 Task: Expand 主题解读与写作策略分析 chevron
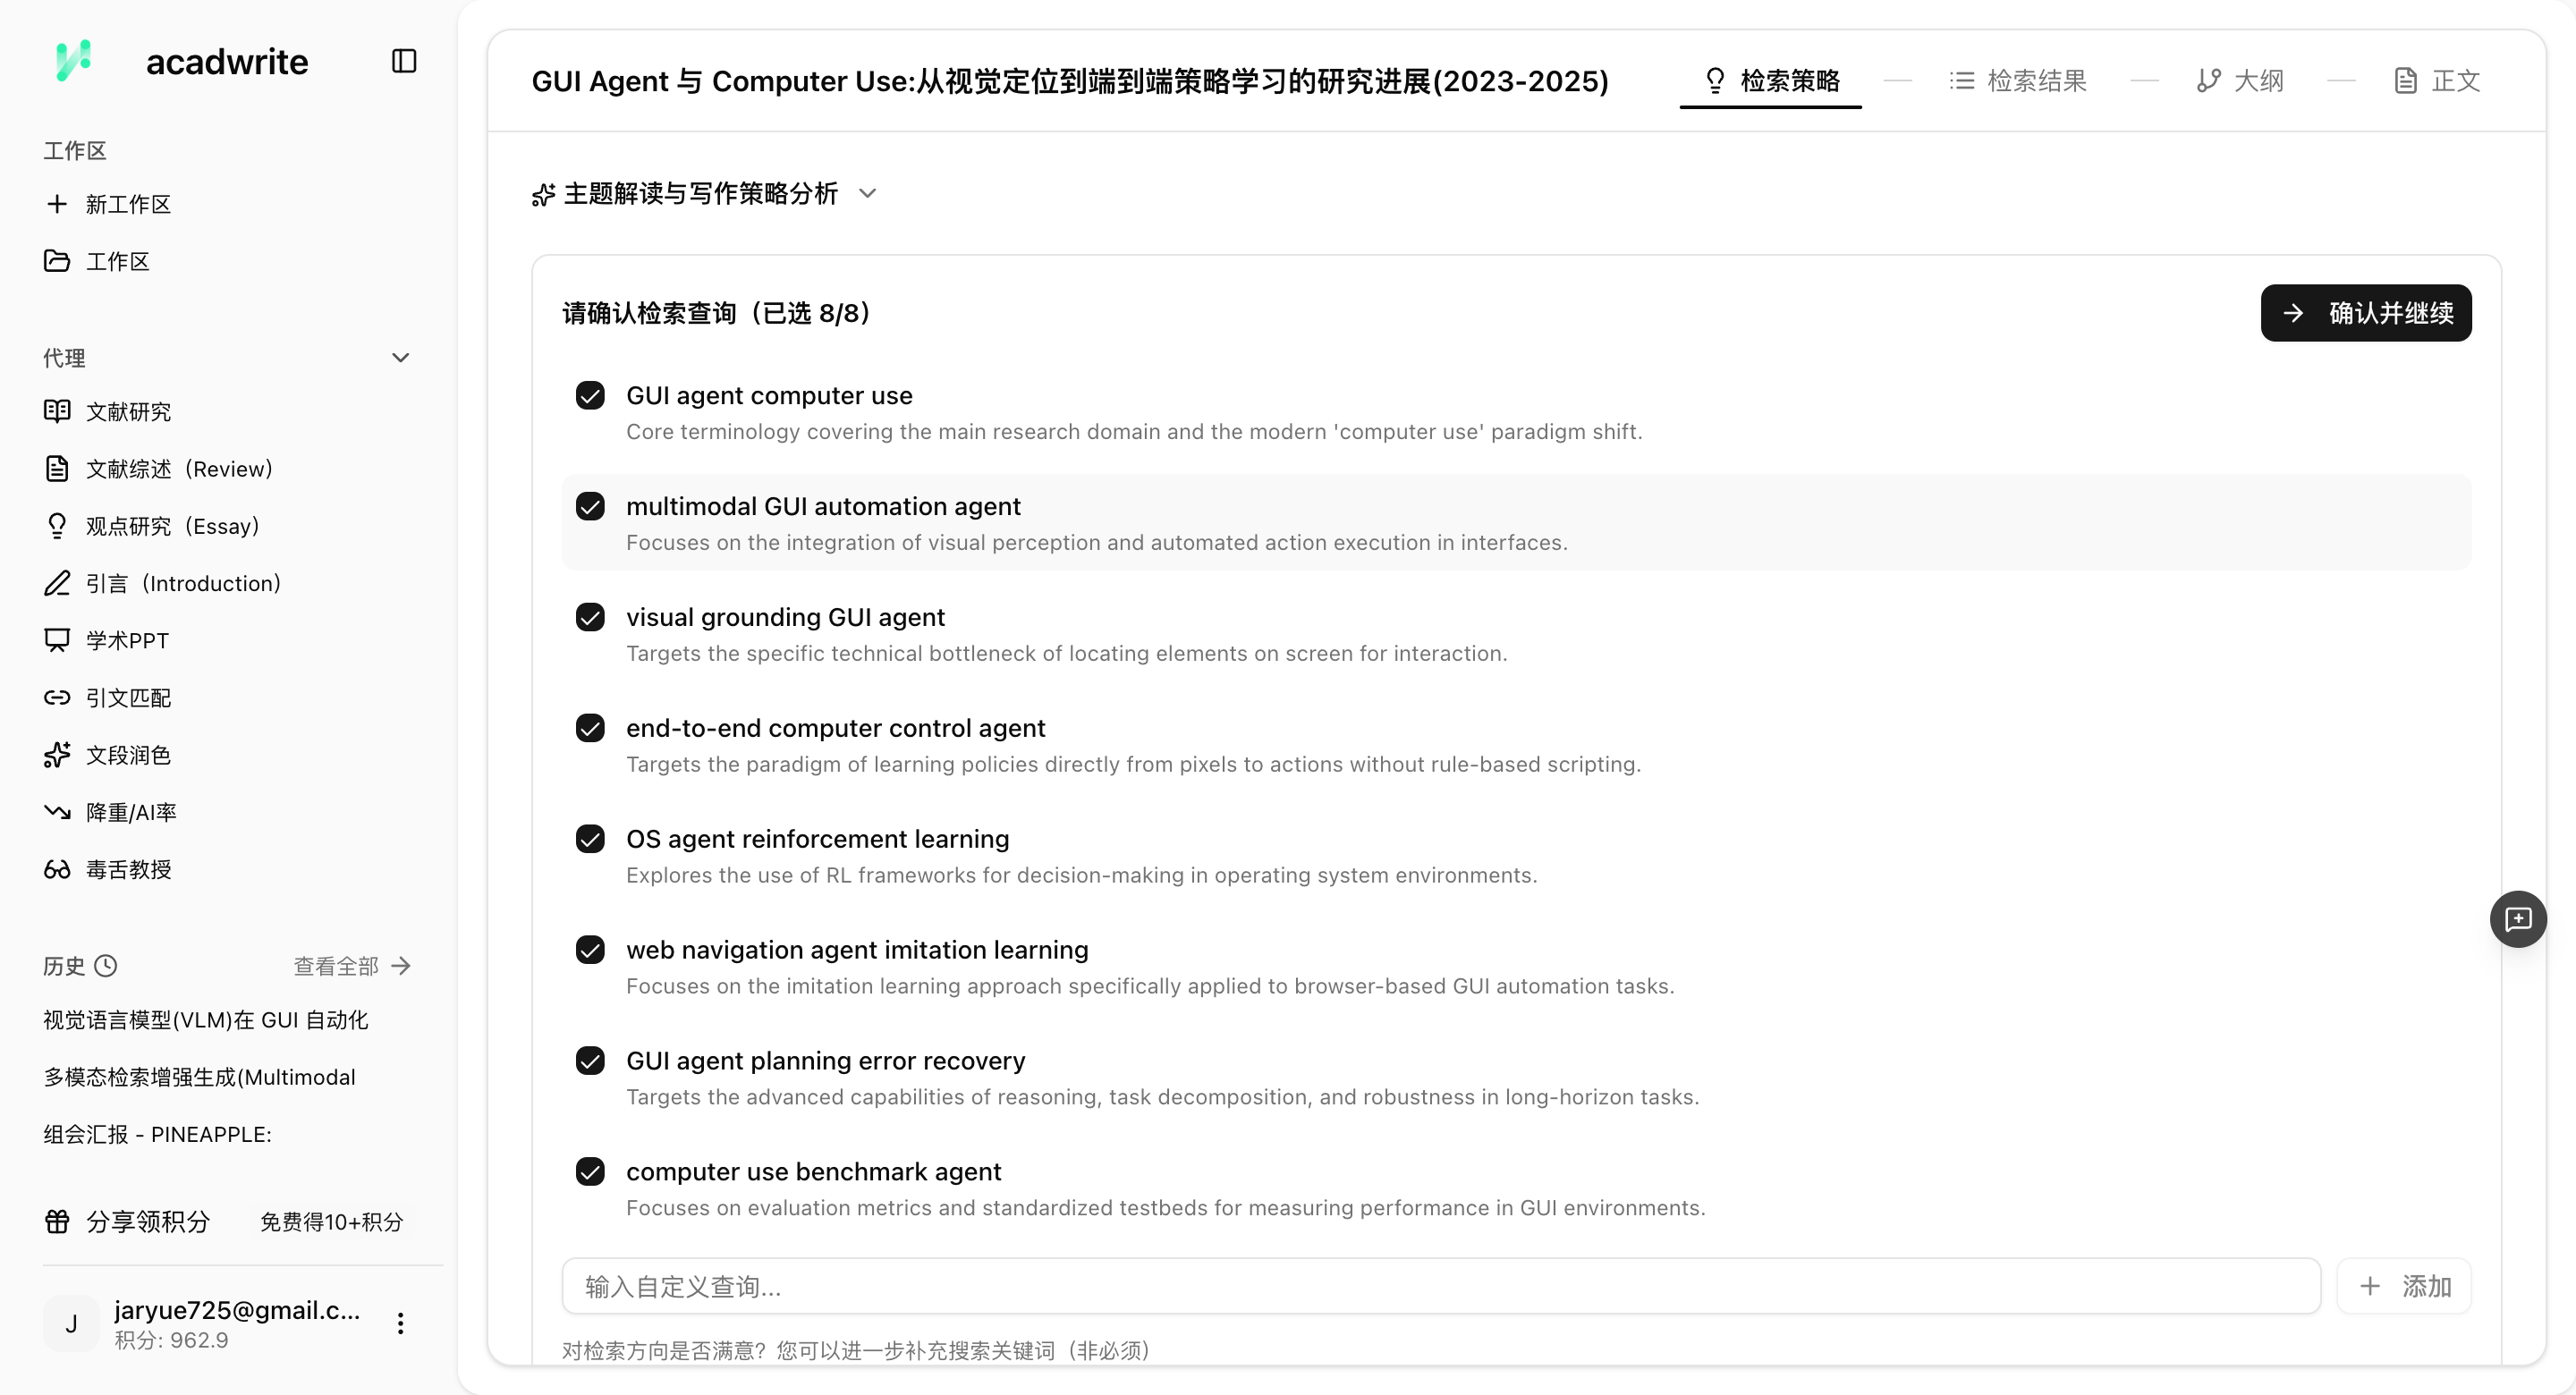(868, 194)
